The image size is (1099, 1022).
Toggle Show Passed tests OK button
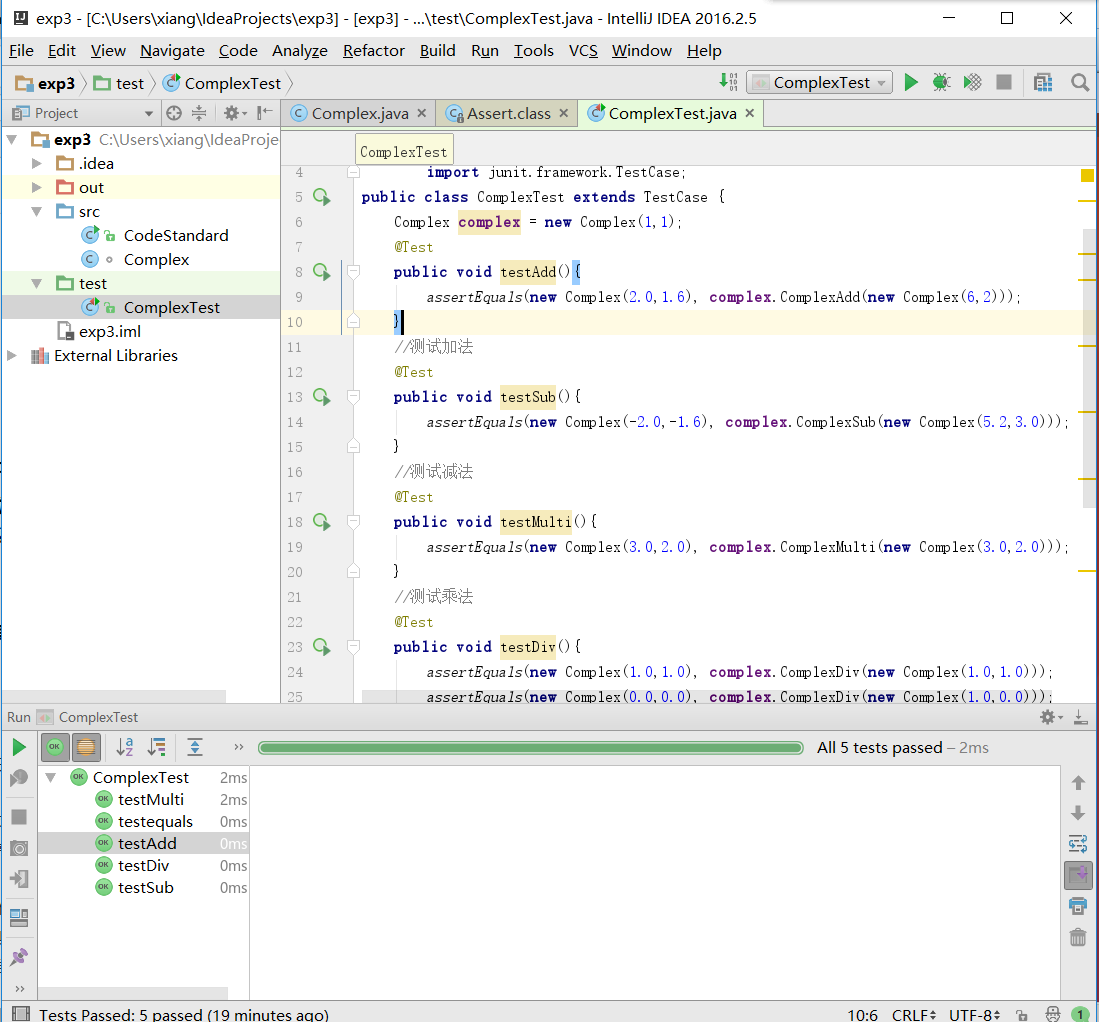55,747
